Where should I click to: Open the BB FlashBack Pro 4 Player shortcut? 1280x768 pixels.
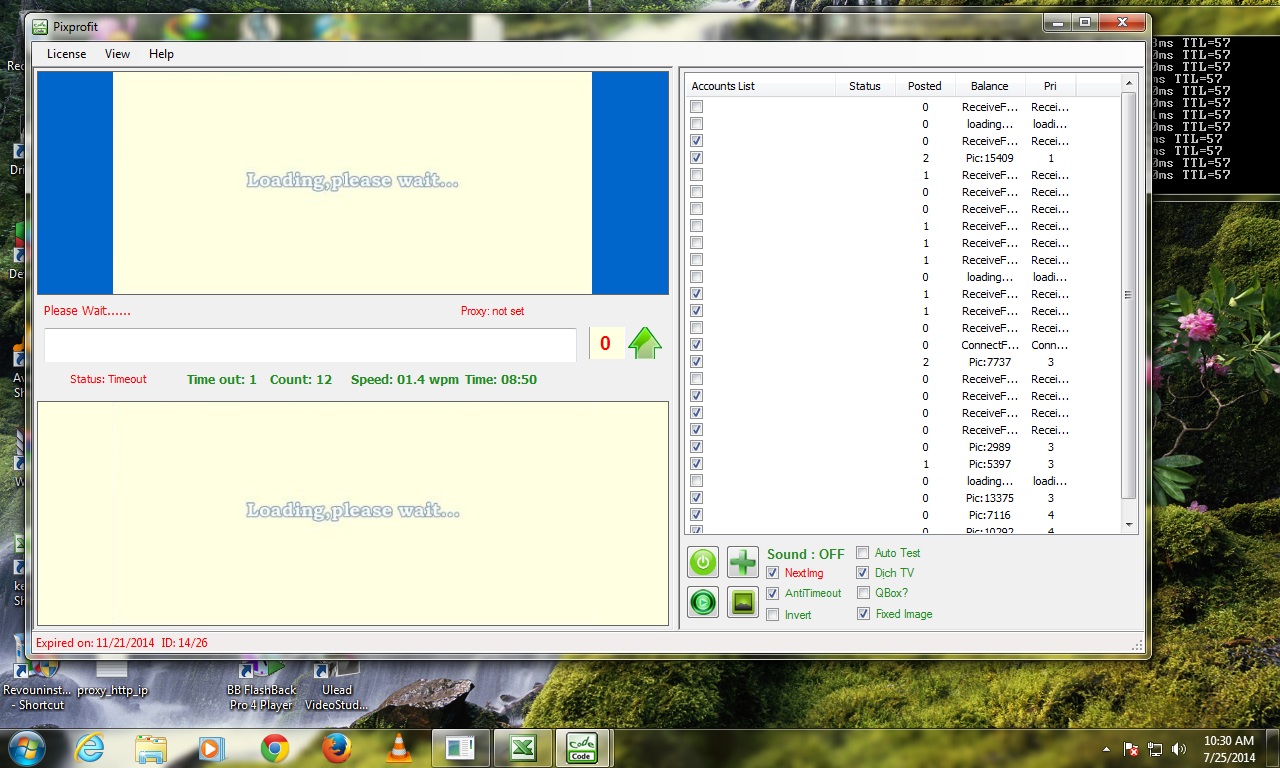[261, 685]
